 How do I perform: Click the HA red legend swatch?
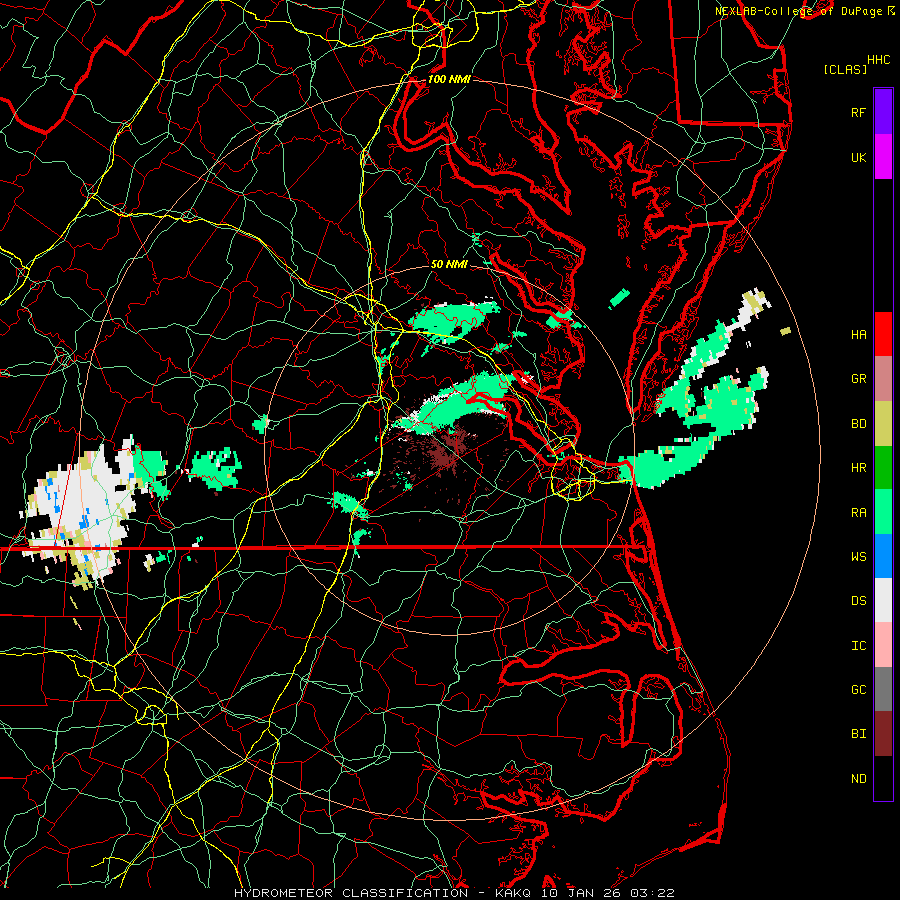(883, 334)
